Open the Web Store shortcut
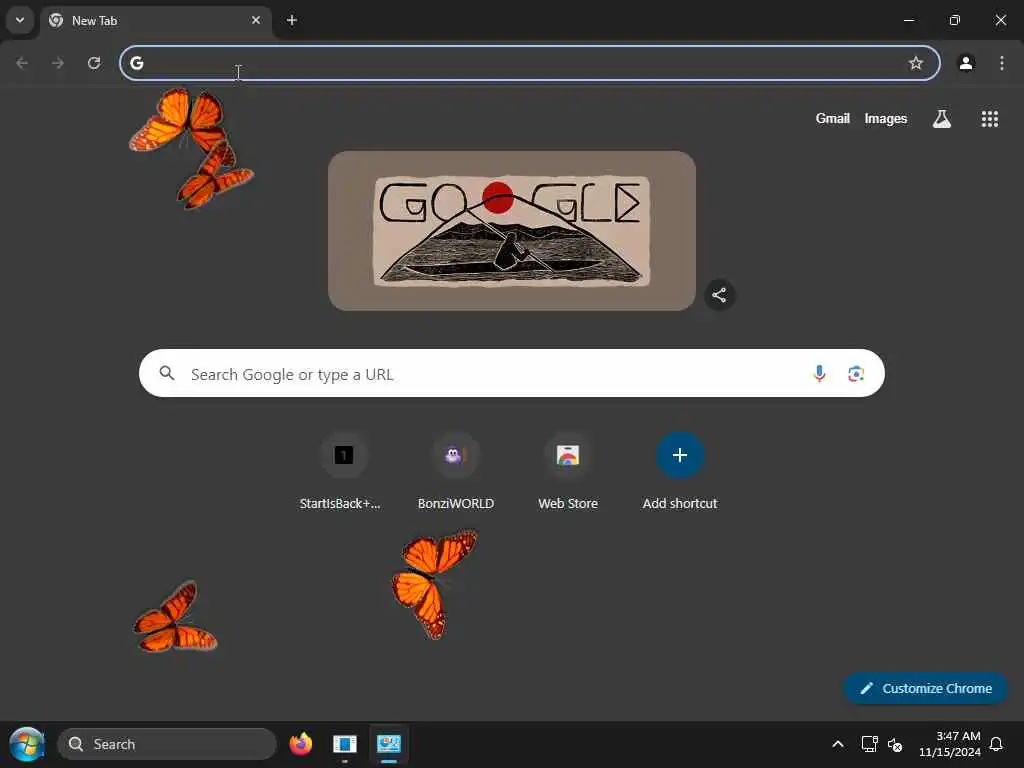This screenshot has width=1024, height=768. coord(568,472)
